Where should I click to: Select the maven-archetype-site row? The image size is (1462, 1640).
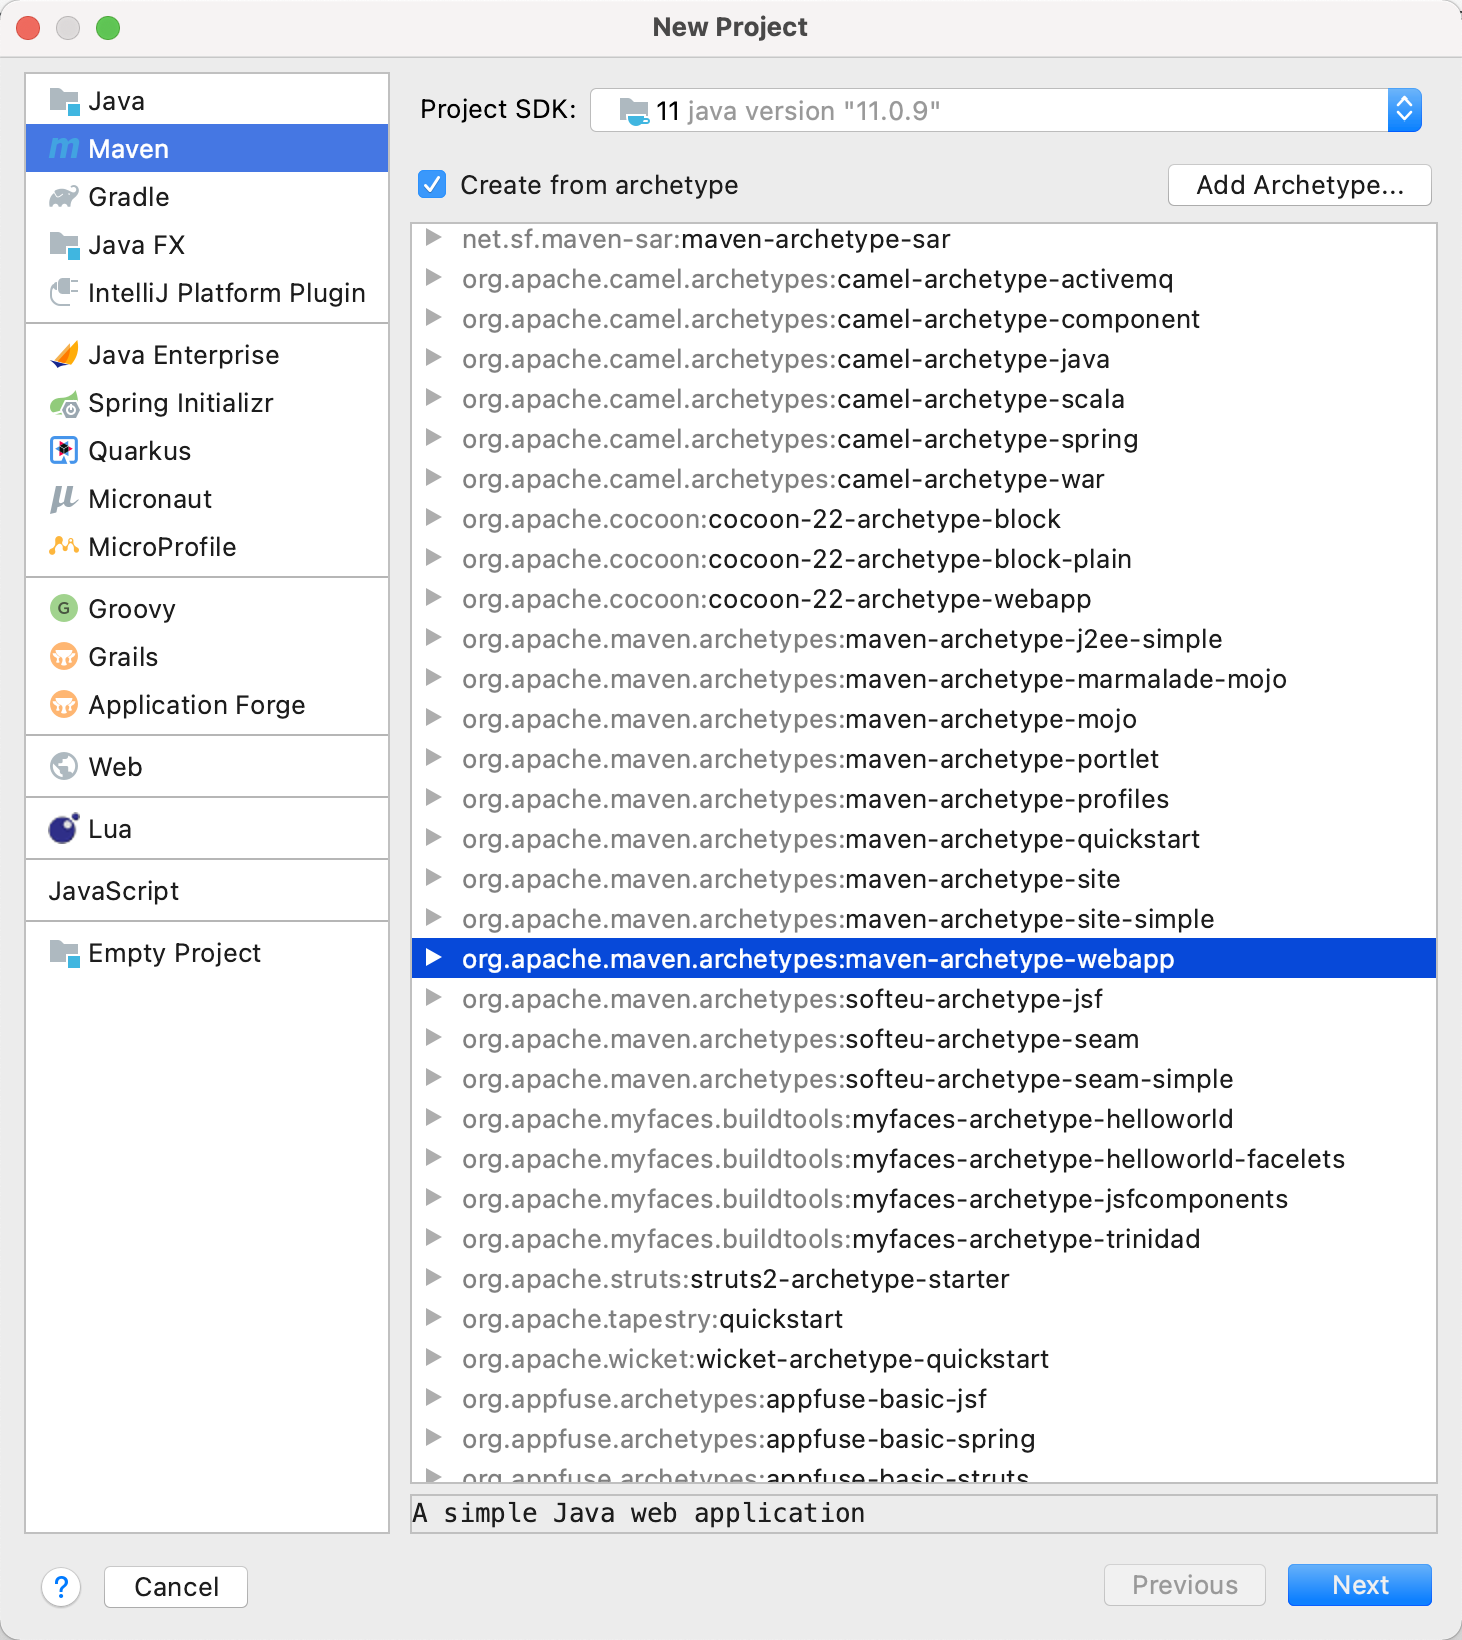[924, 879]
